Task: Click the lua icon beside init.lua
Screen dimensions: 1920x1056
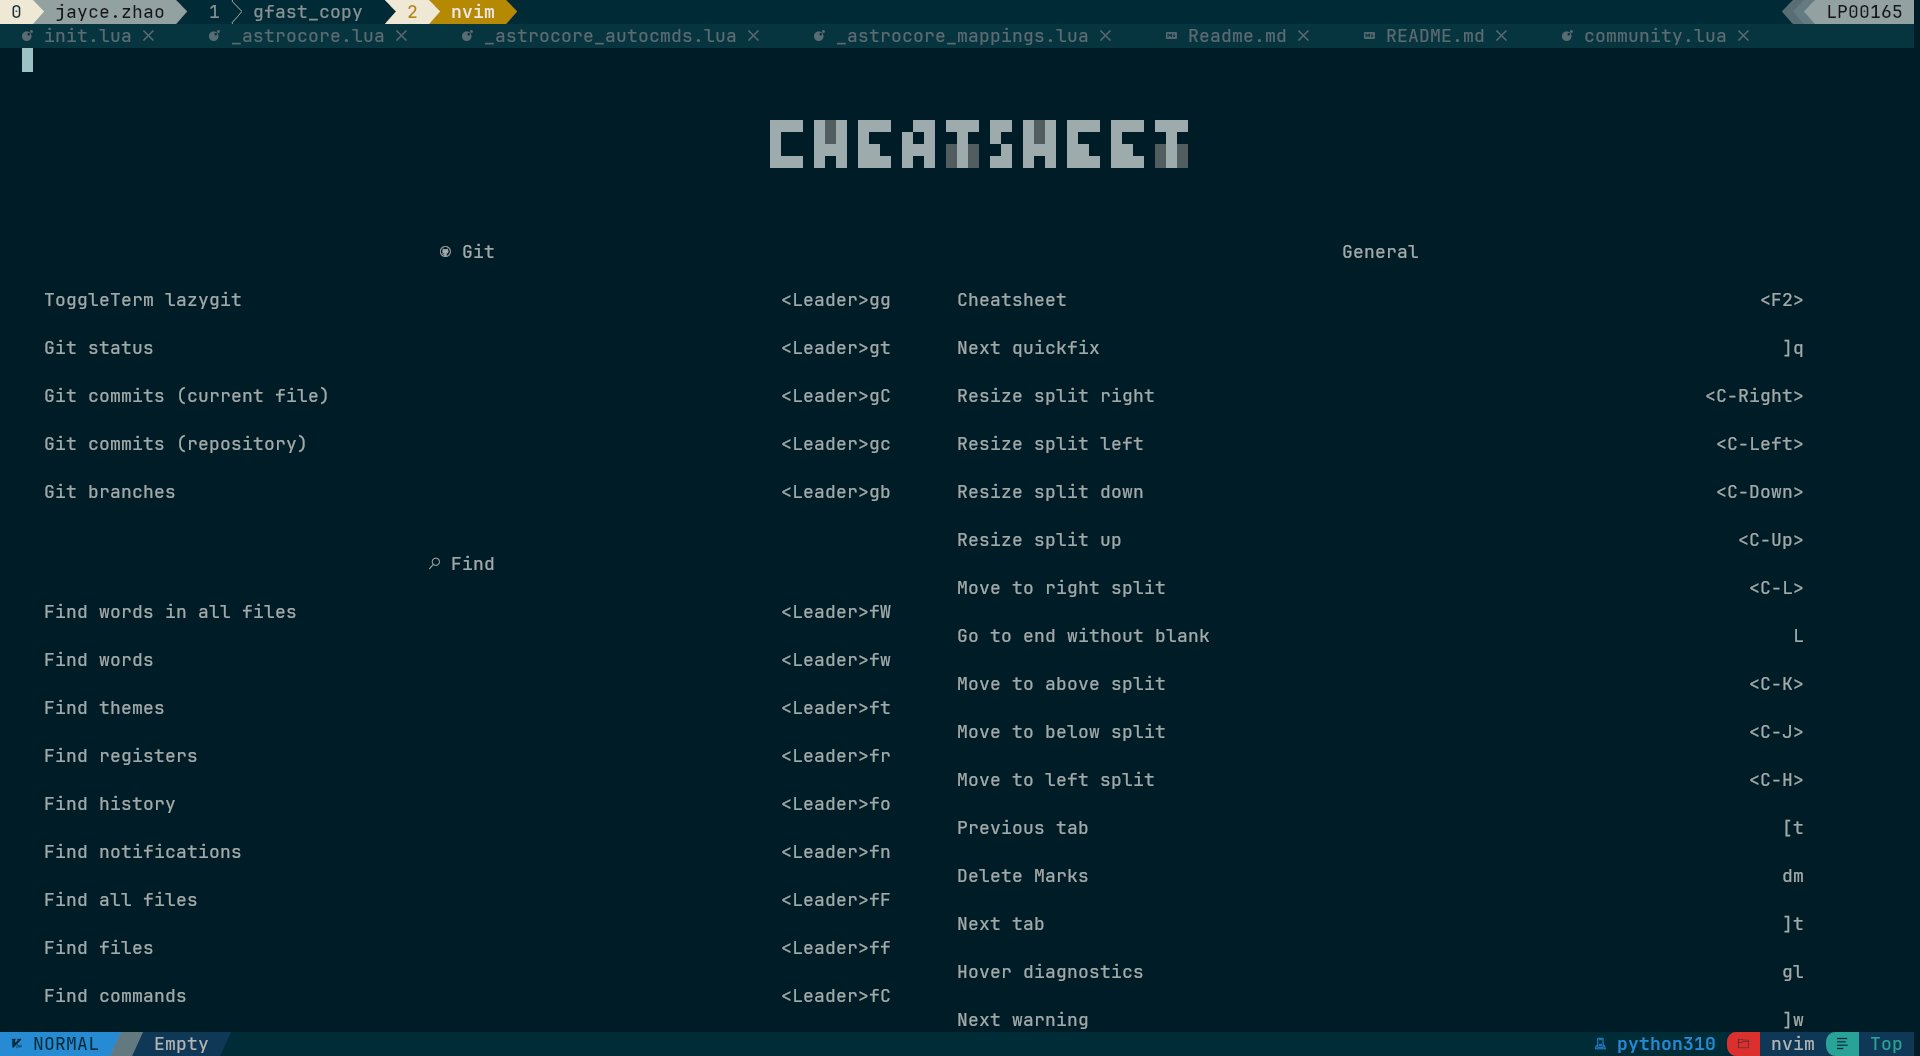Action: [27, 36]
